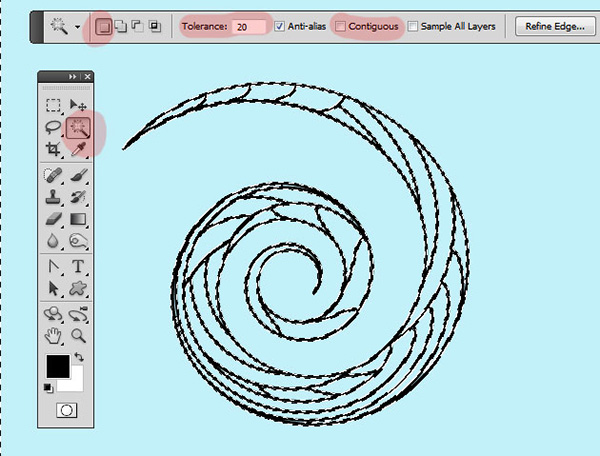Open the tool preset picker arrow
The image size is (600, 456).
click(78, 27)
